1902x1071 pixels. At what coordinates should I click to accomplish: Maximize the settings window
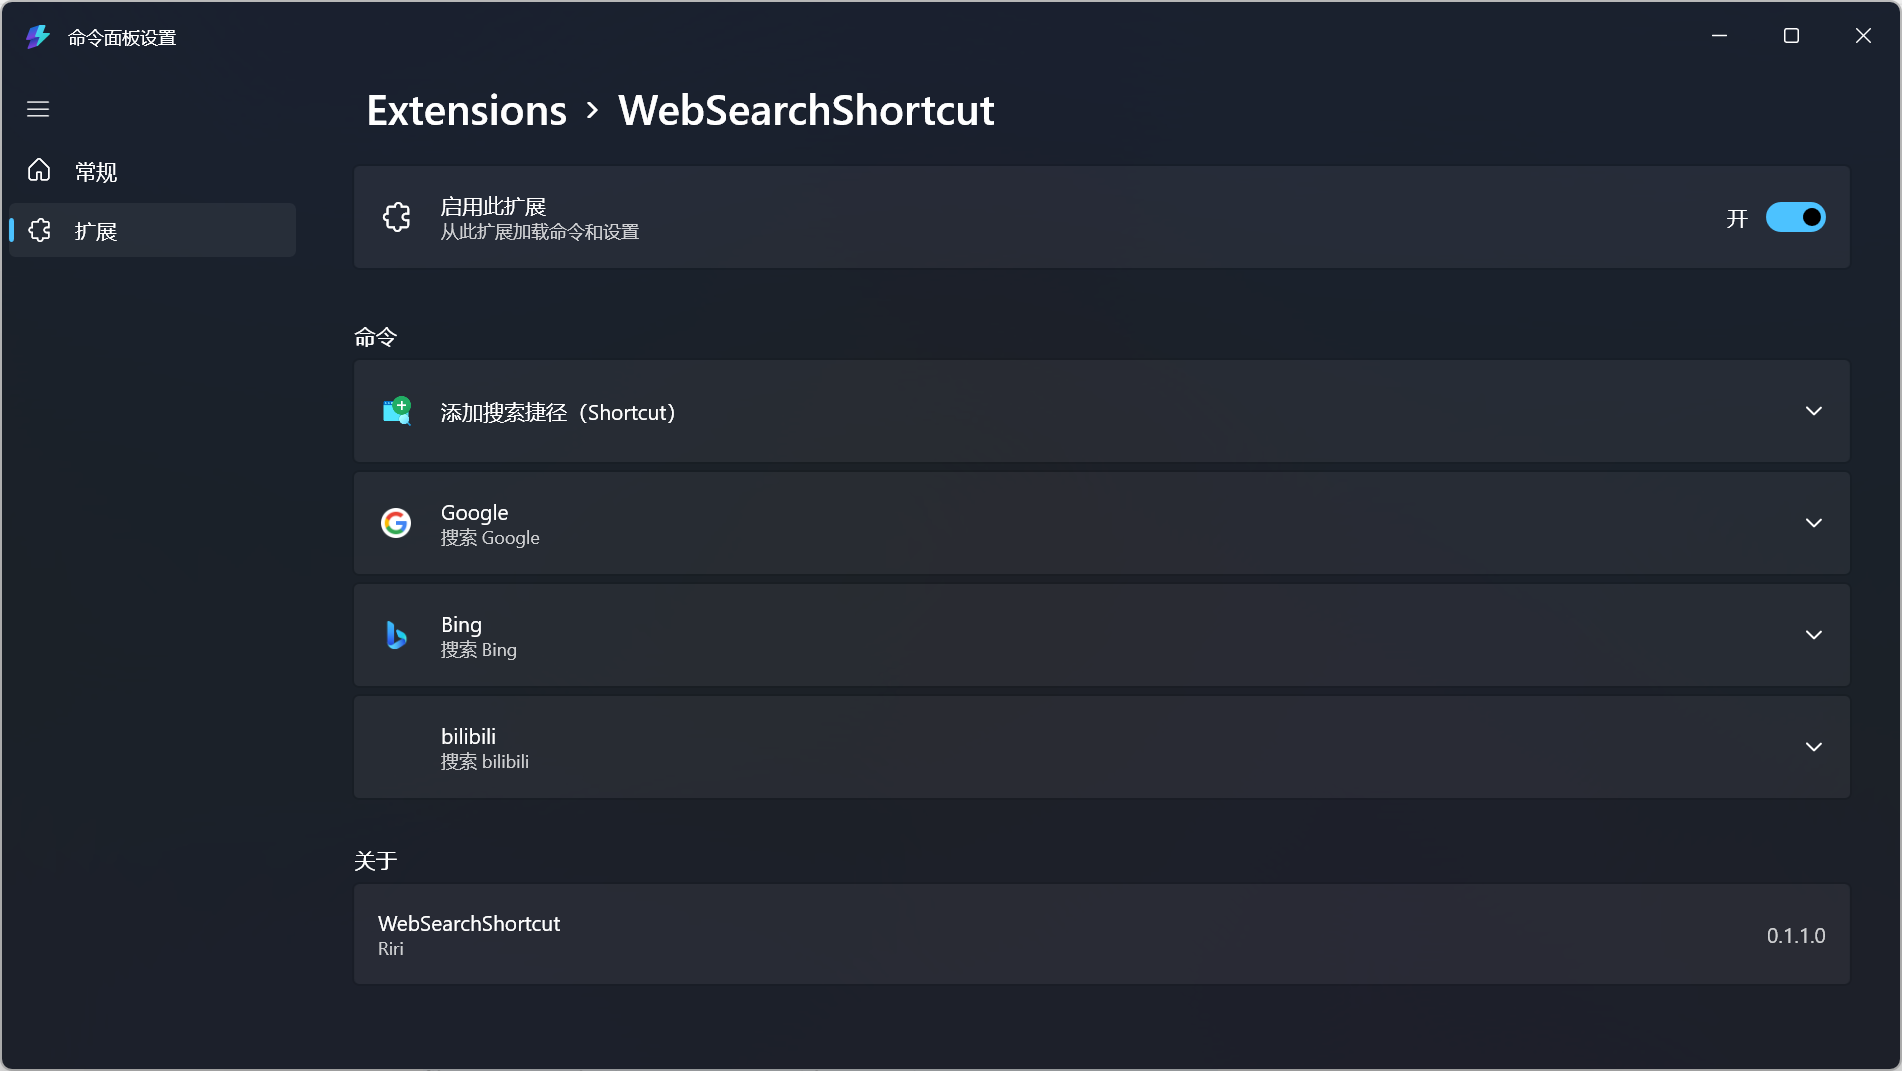1791,36
